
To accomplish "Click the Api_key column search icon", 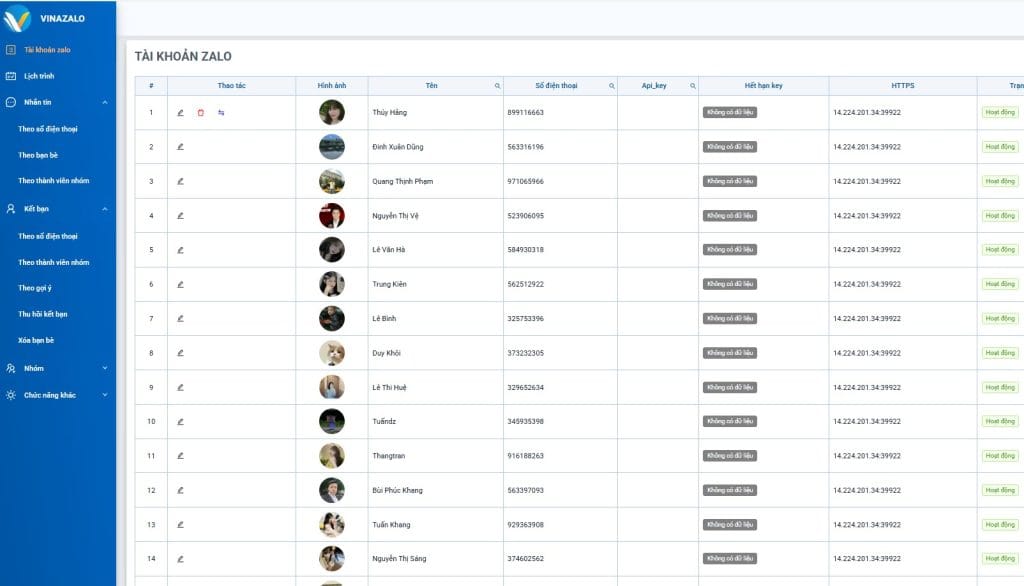I will click(x=692, y=86).
